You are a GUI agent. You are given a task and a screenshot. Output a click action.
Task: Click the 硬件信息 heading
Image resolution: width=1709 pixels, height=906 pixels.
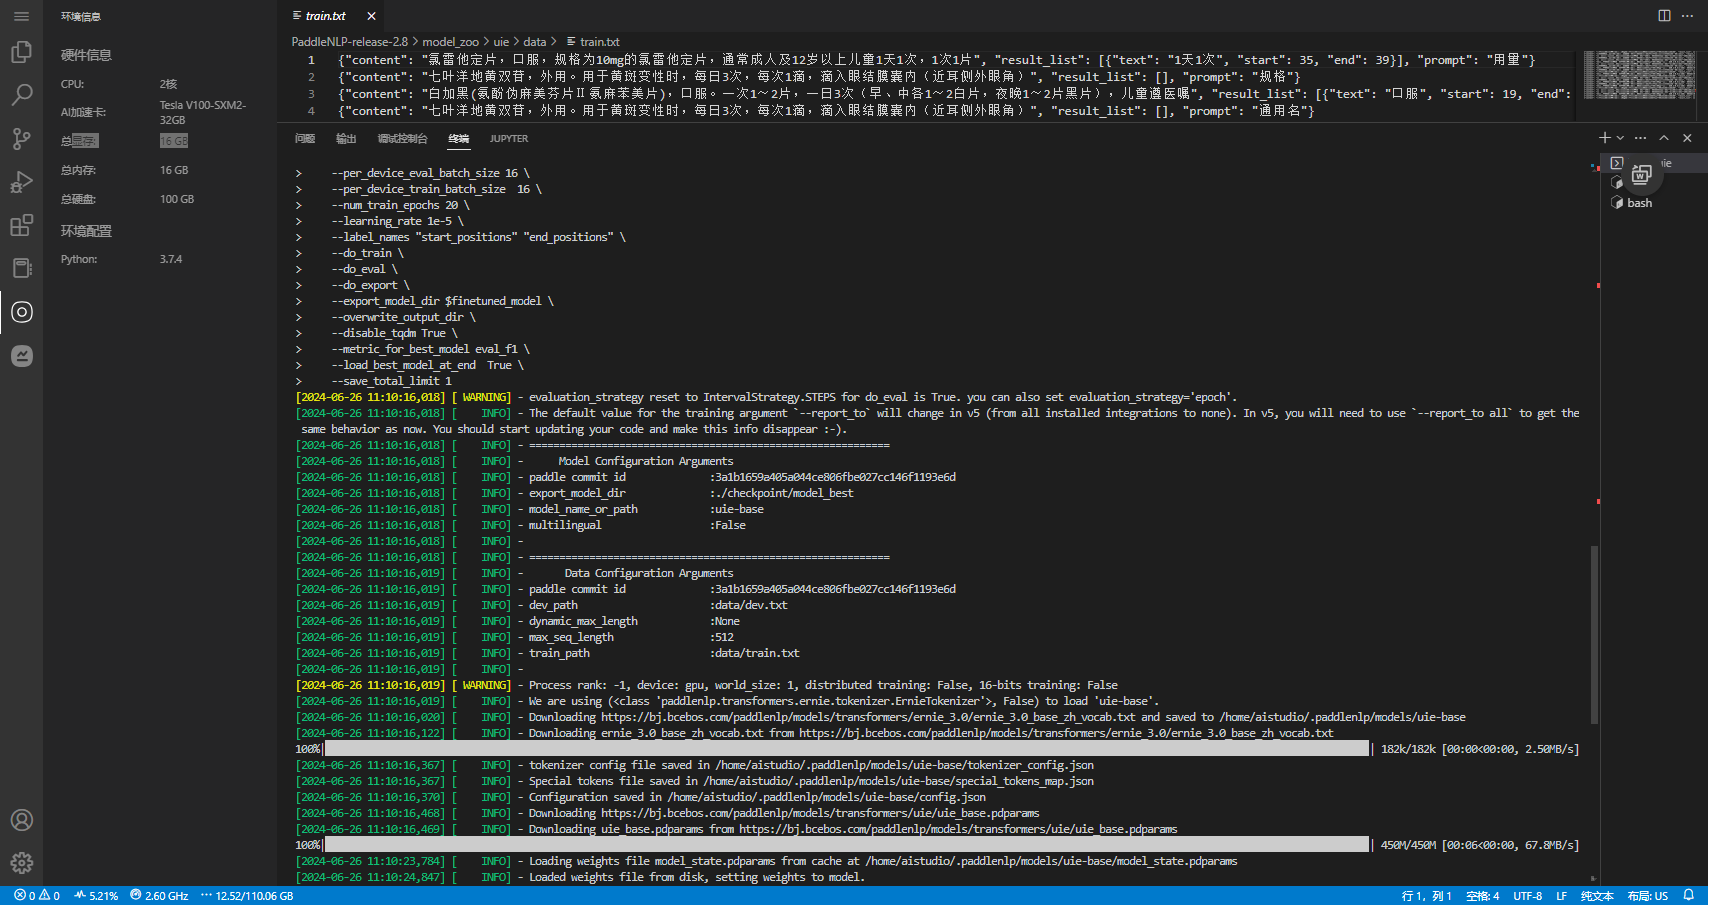[x=86, y=55]
